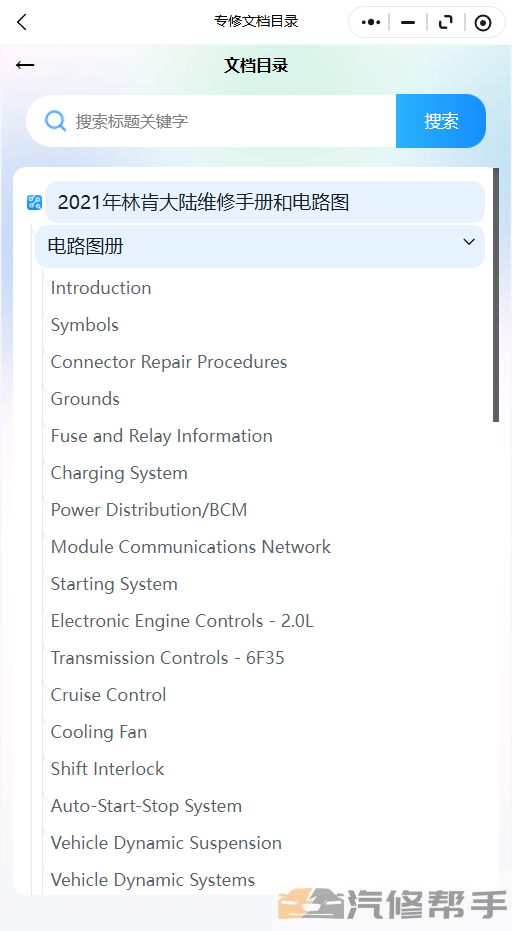This screenshot has width=512, height=931.
Task: Select Module Communications Network
Action: click(191, 547)
